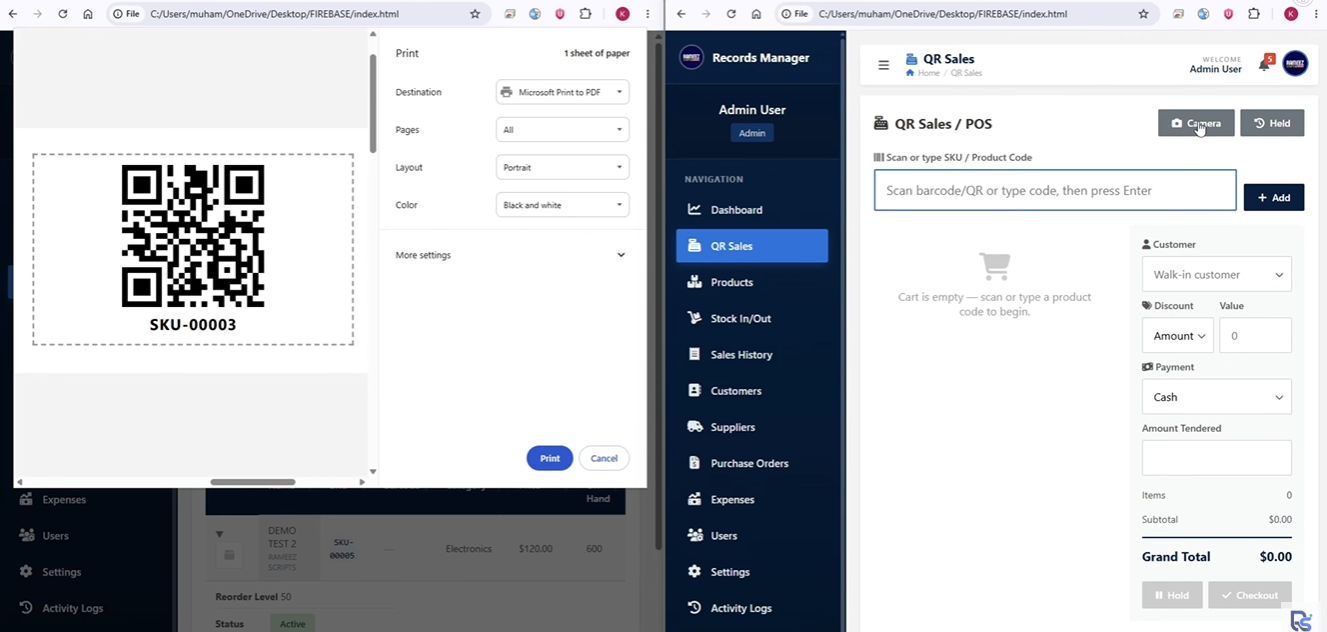Viewport: 1327px width, 632px height.
Task: Click print preview vertical scrollbar
Action: coord(373,105)
